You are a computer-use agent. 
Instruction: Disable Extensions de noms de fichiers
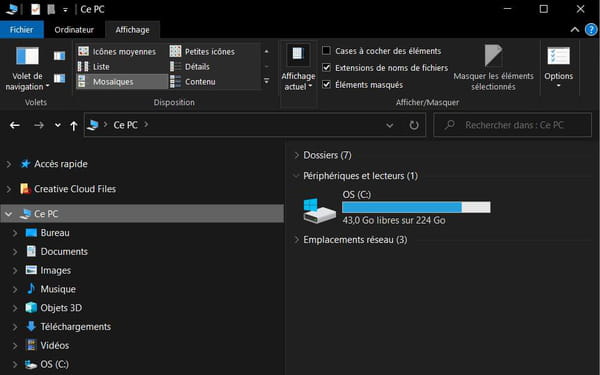326,67
